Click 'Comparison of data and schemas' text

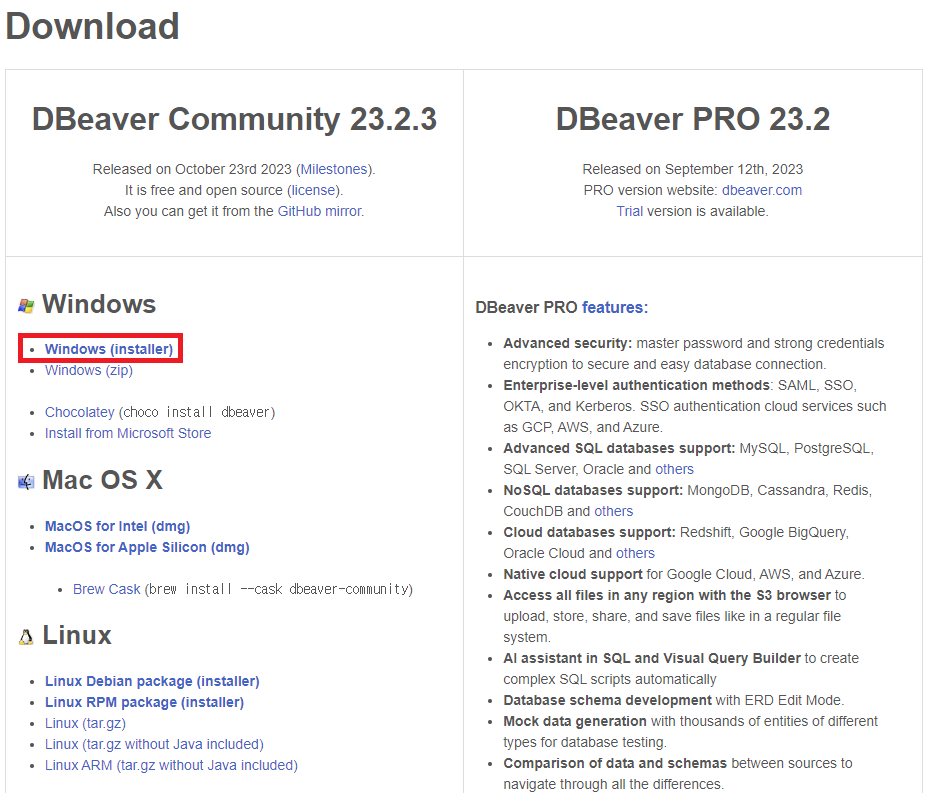pyautogui.click(x=615, y=763)
